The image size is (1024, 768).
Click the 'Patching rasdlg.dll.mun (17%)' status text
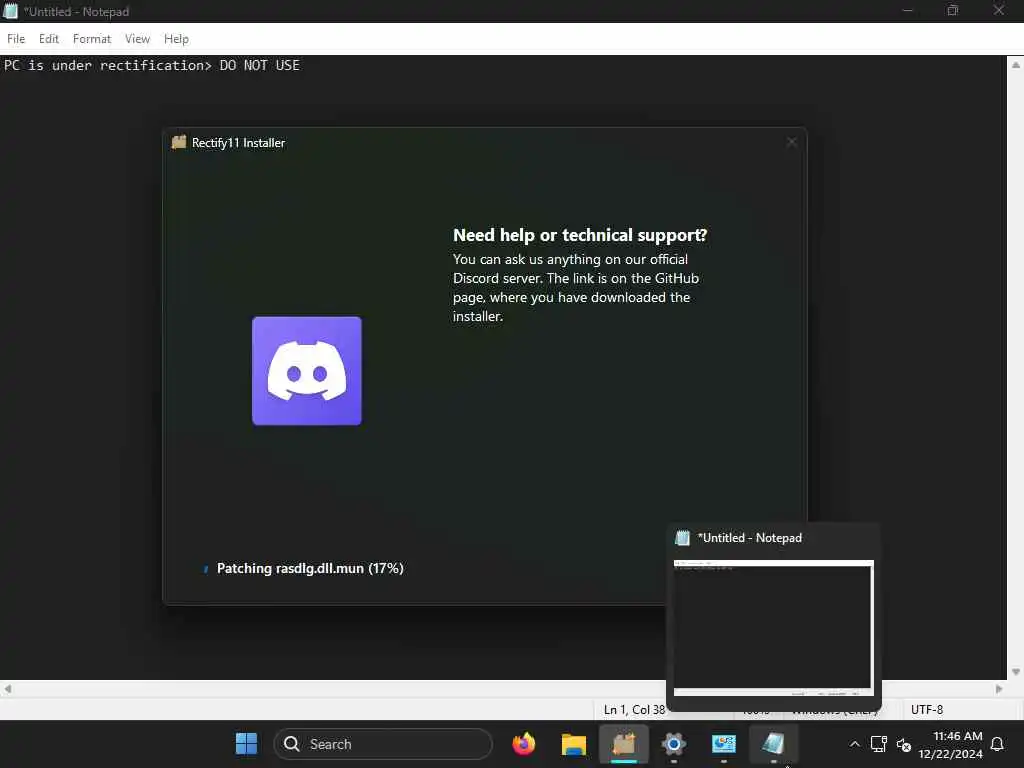(x=310, y=568)
